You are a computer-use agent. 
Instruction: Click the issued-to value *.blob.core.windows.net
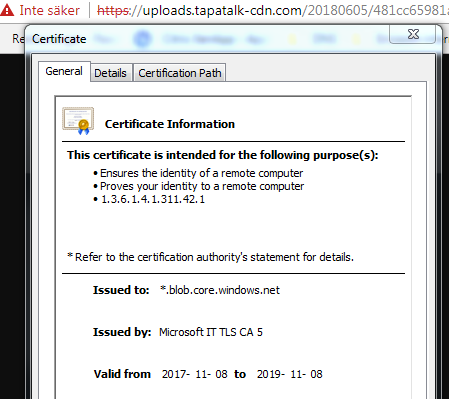220,290
